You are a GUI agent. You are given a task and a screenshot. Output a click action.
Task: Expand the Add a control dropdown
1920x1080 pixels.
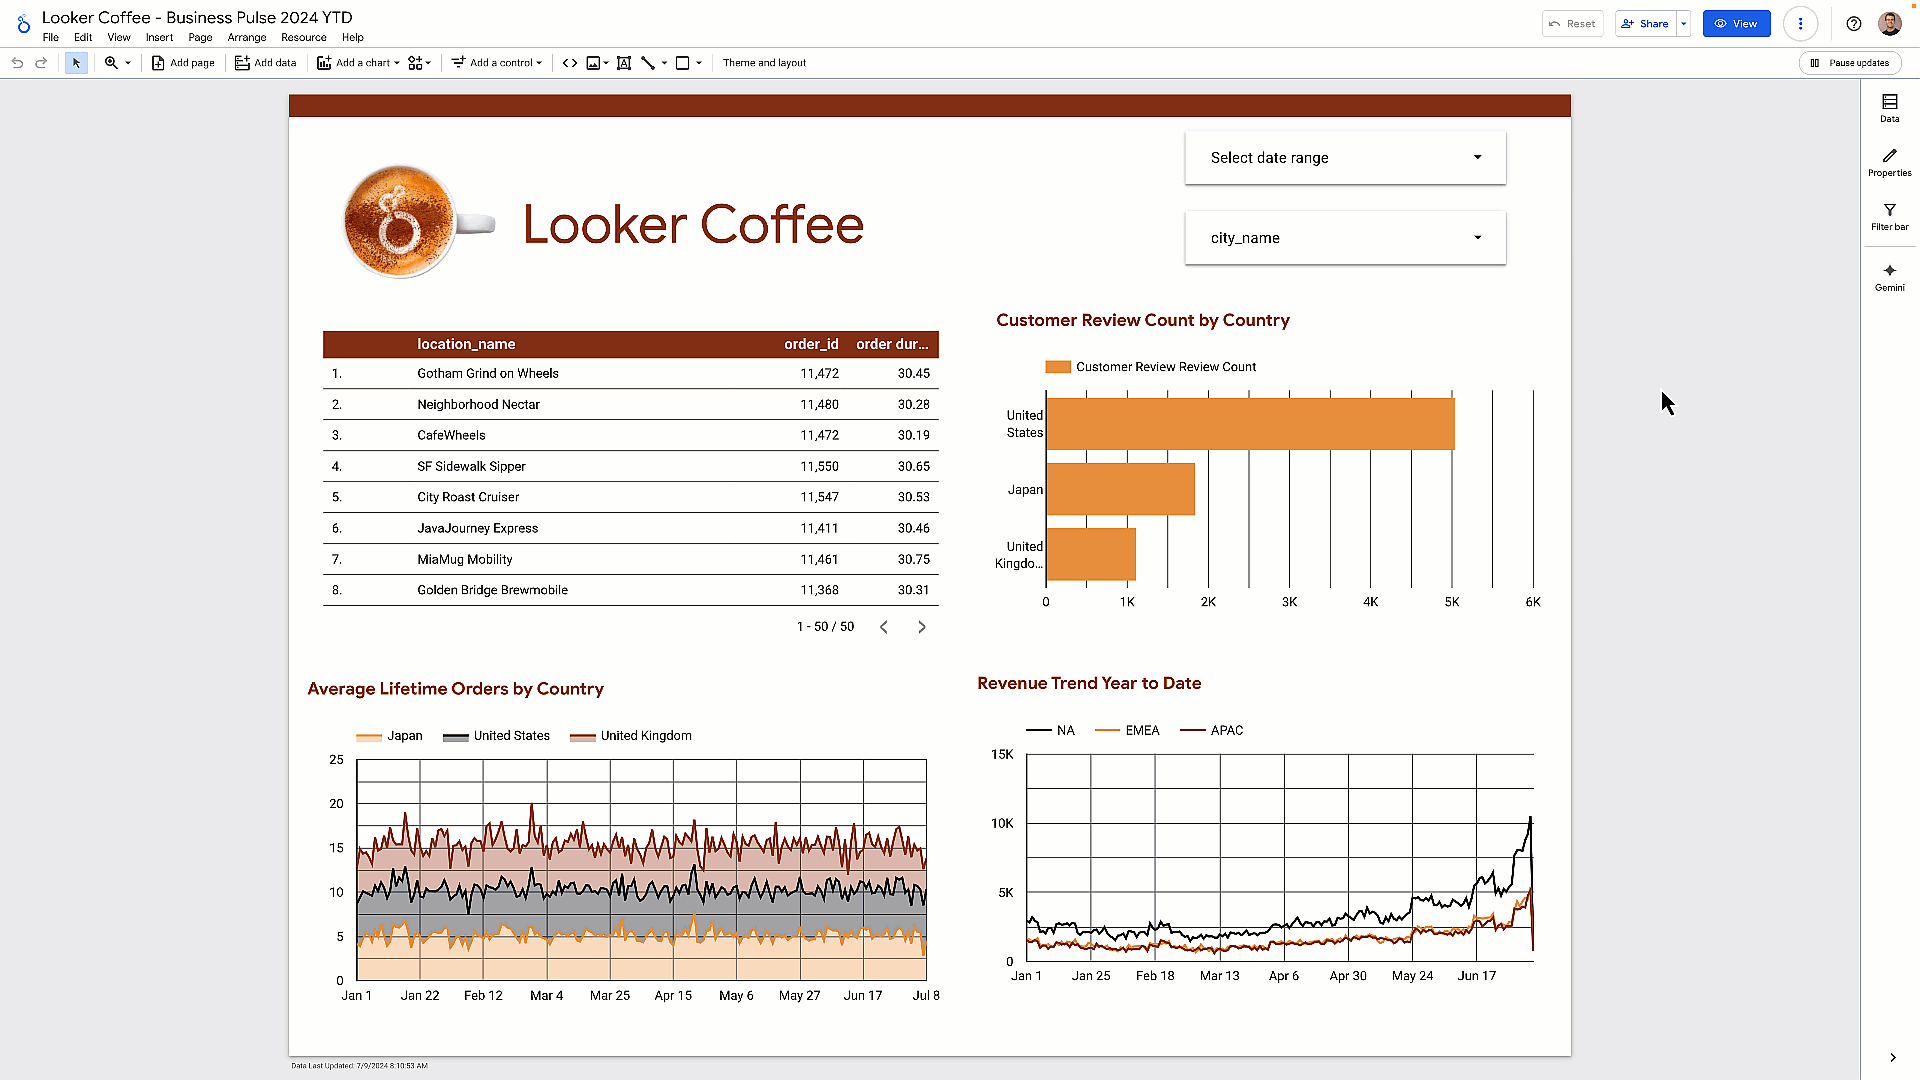pyautogui.click(x=496, y=62)
